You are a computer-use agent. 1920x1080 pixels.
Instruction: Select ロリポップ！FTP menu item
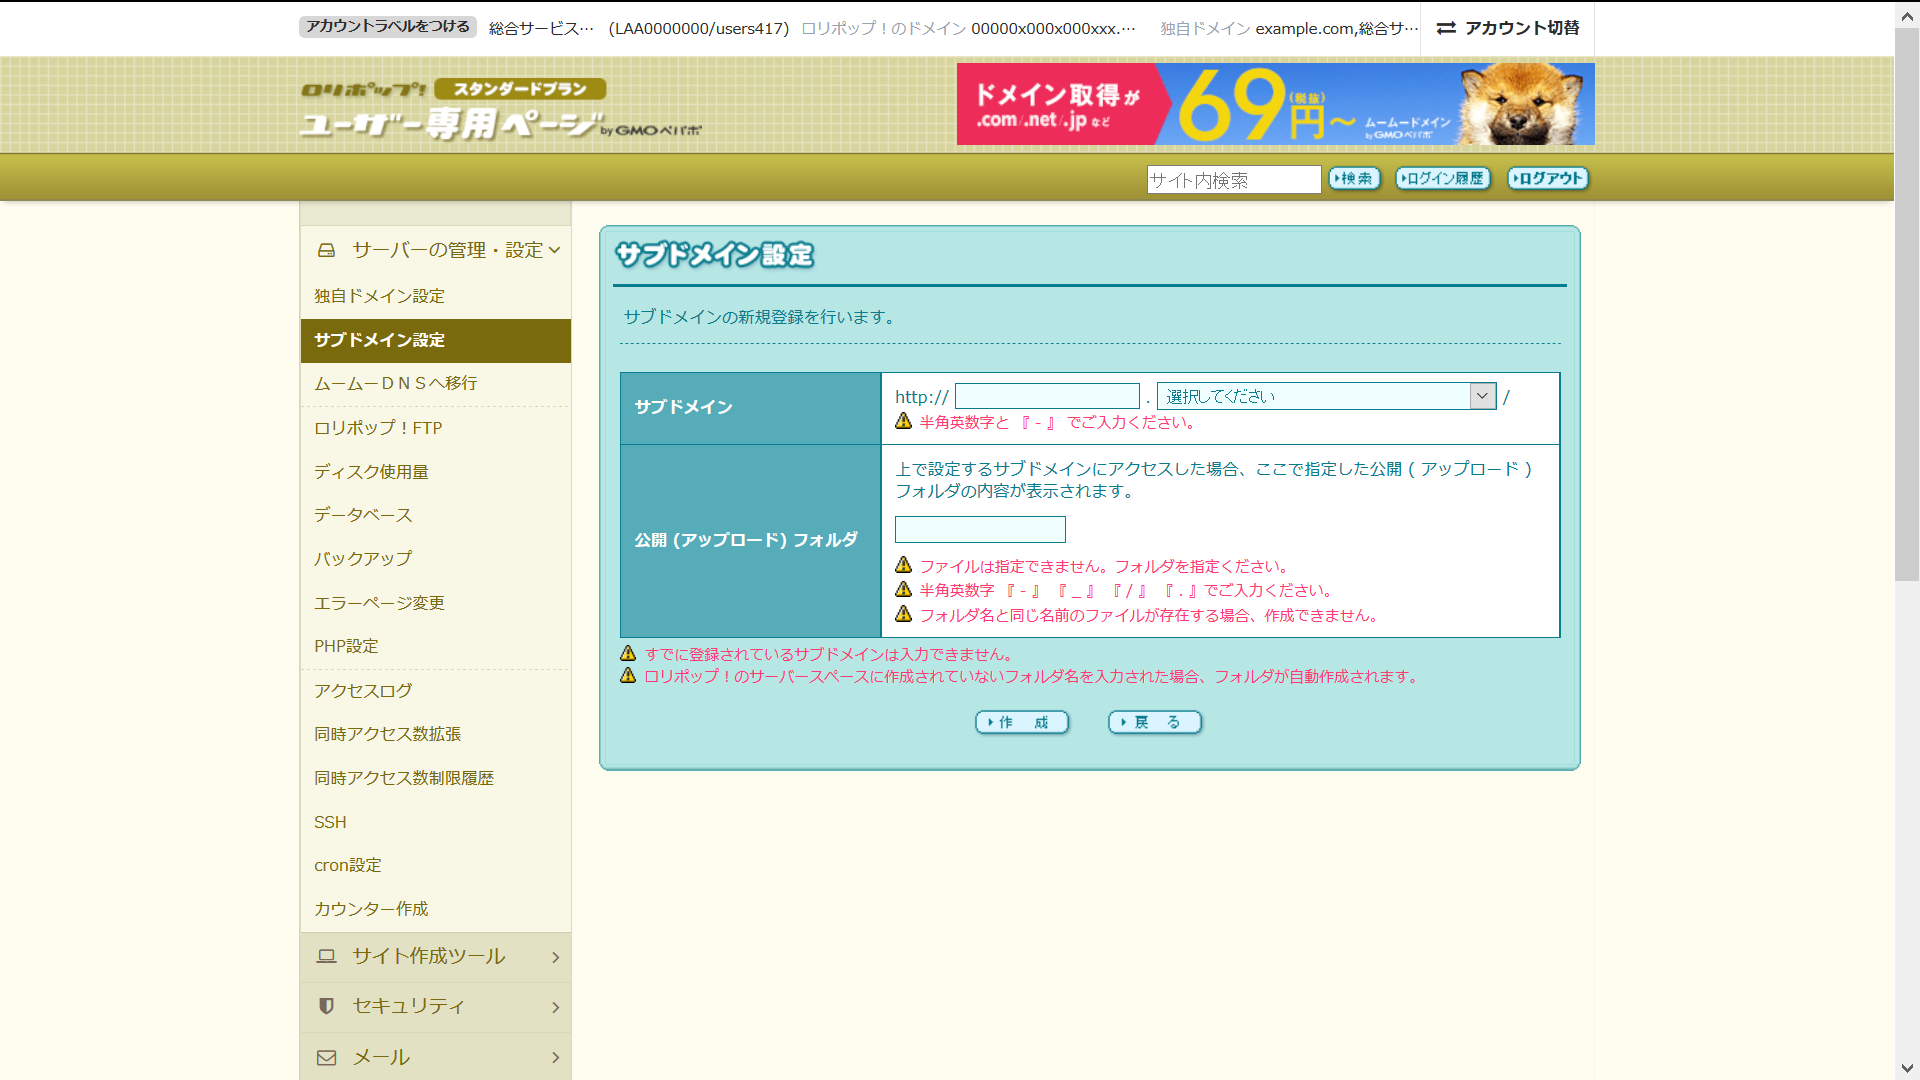378,428
